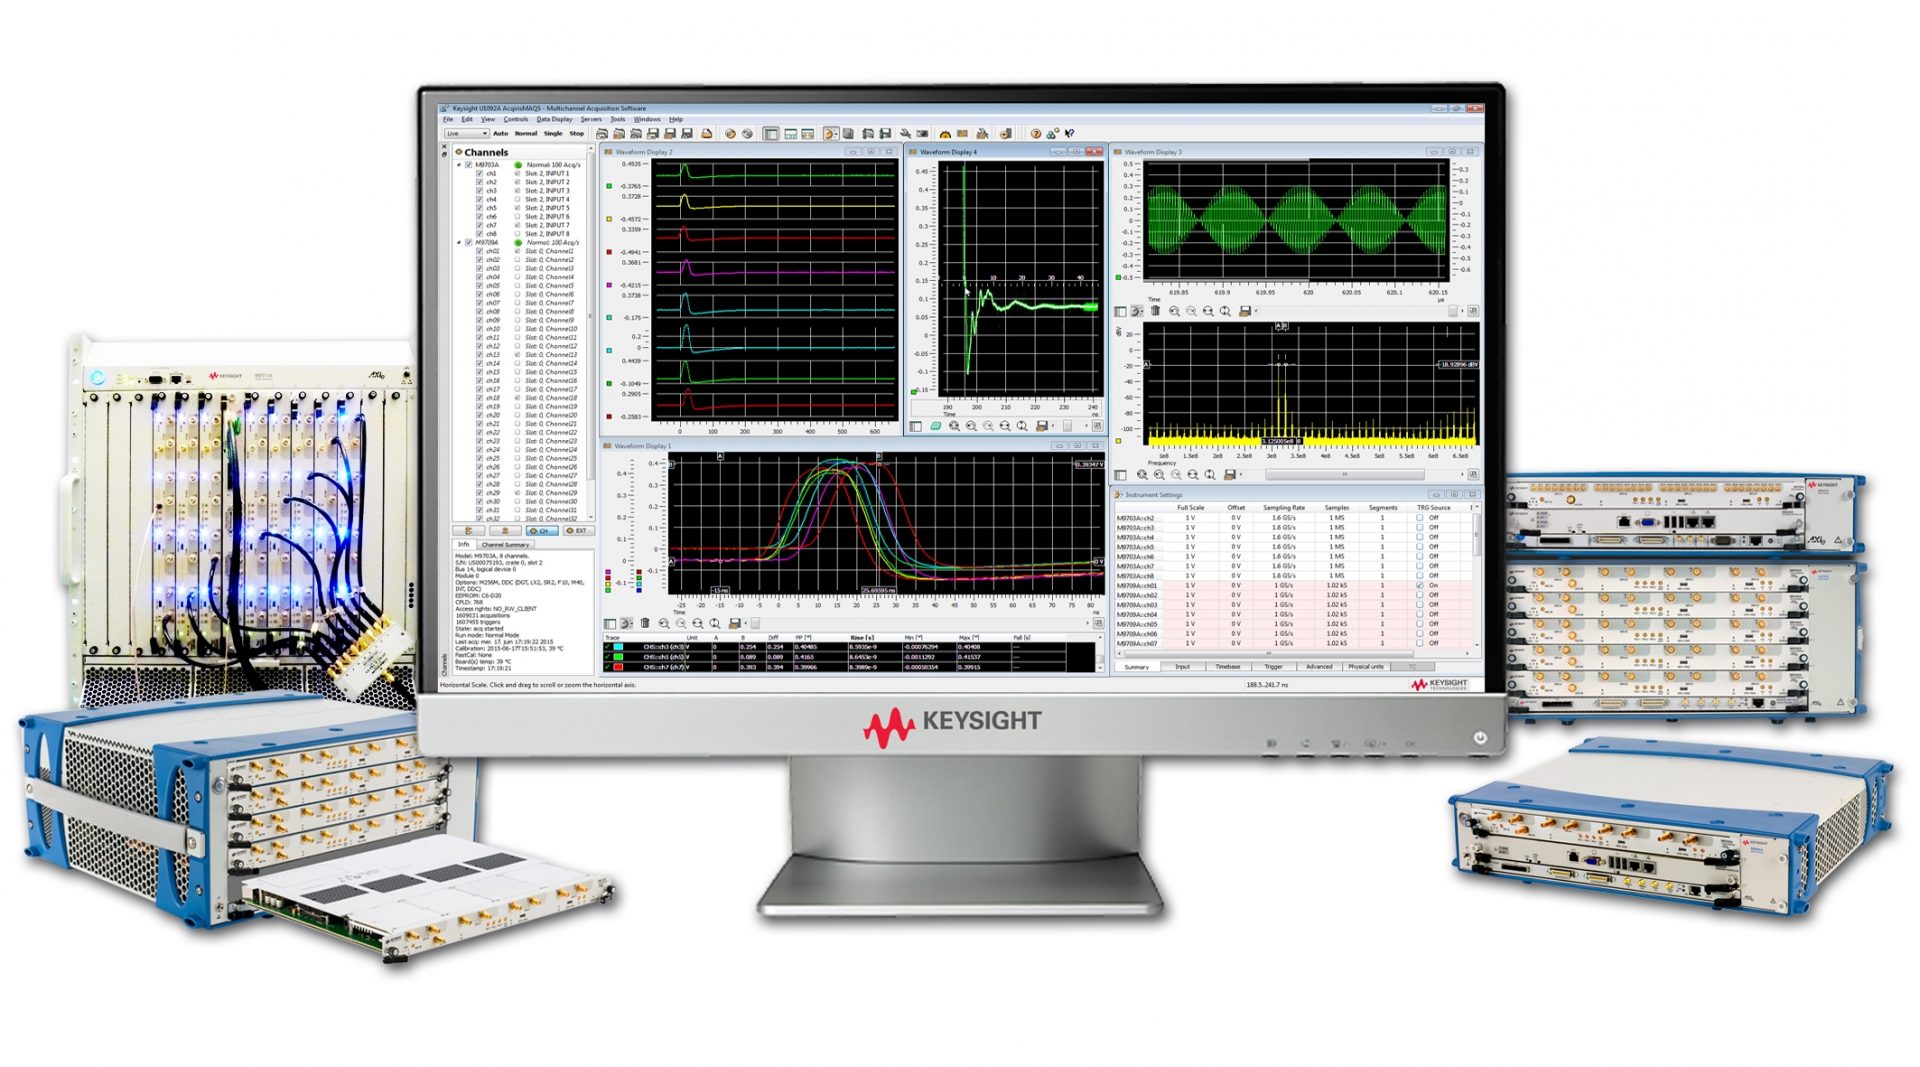Viewport: 1920px width, 1067px height.
Task: Delete traces with Waveform Display 1 trash icon
Action: pos(645,624)
